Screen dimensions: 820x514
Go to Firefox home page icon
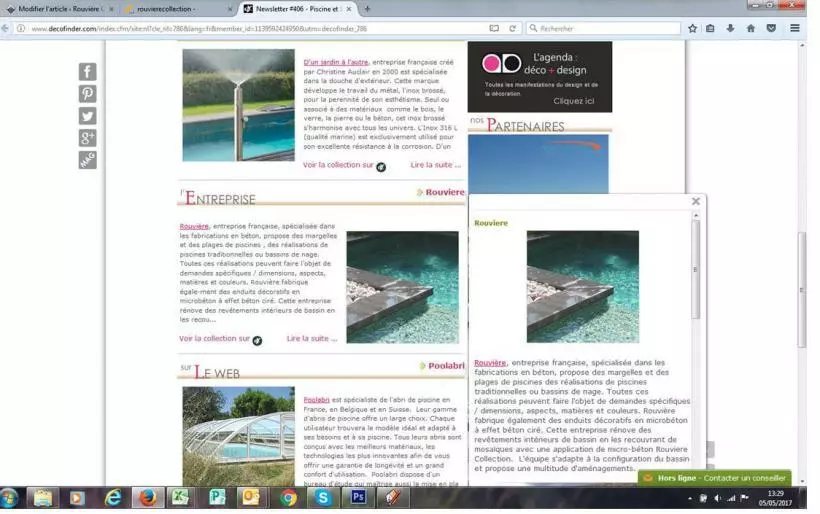tap(750, 28)
